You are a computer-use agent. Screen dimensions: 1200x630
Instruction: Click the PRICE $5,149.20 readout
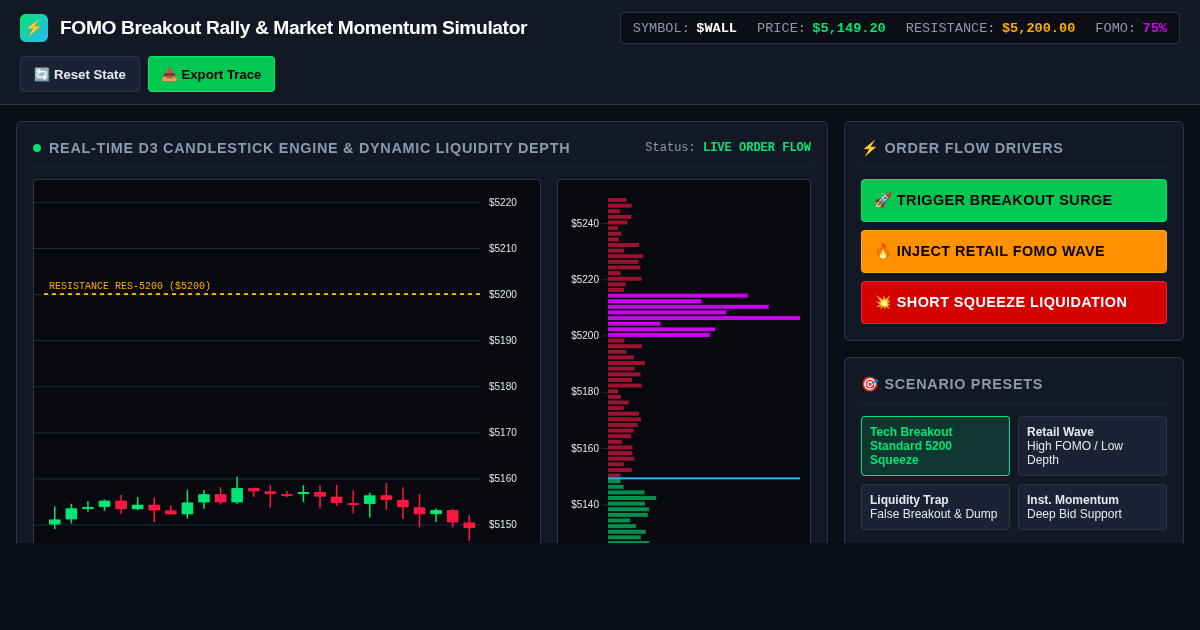848,28
